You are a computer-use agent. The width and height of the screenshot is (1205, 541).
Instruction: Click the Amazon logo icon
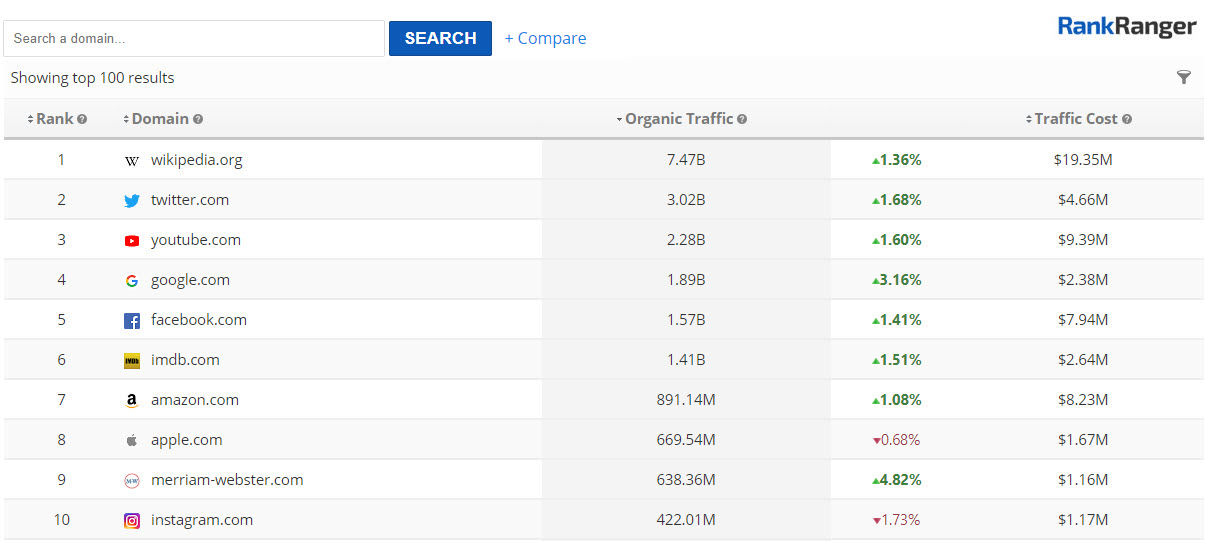tap(132, 400)
